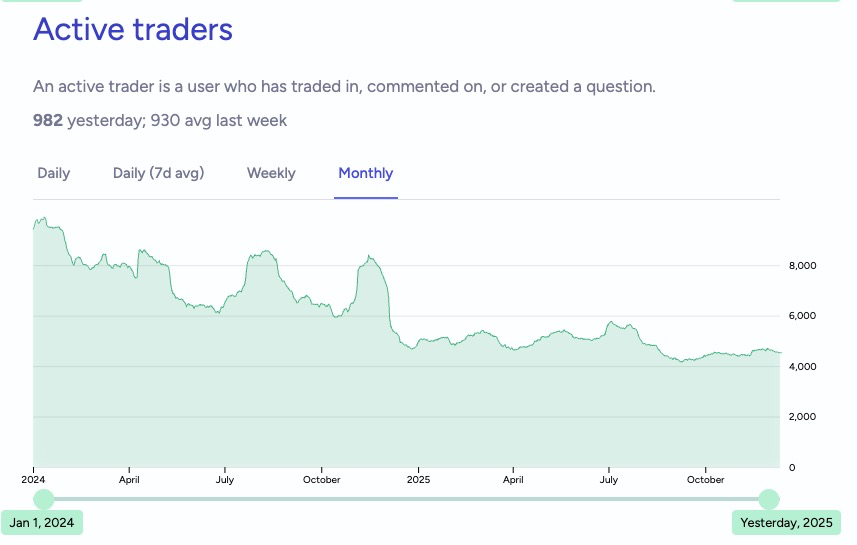Viewport: 857px width, 545px height.
Task: Click the '2025' x-axis label
Action: point(417,480)
